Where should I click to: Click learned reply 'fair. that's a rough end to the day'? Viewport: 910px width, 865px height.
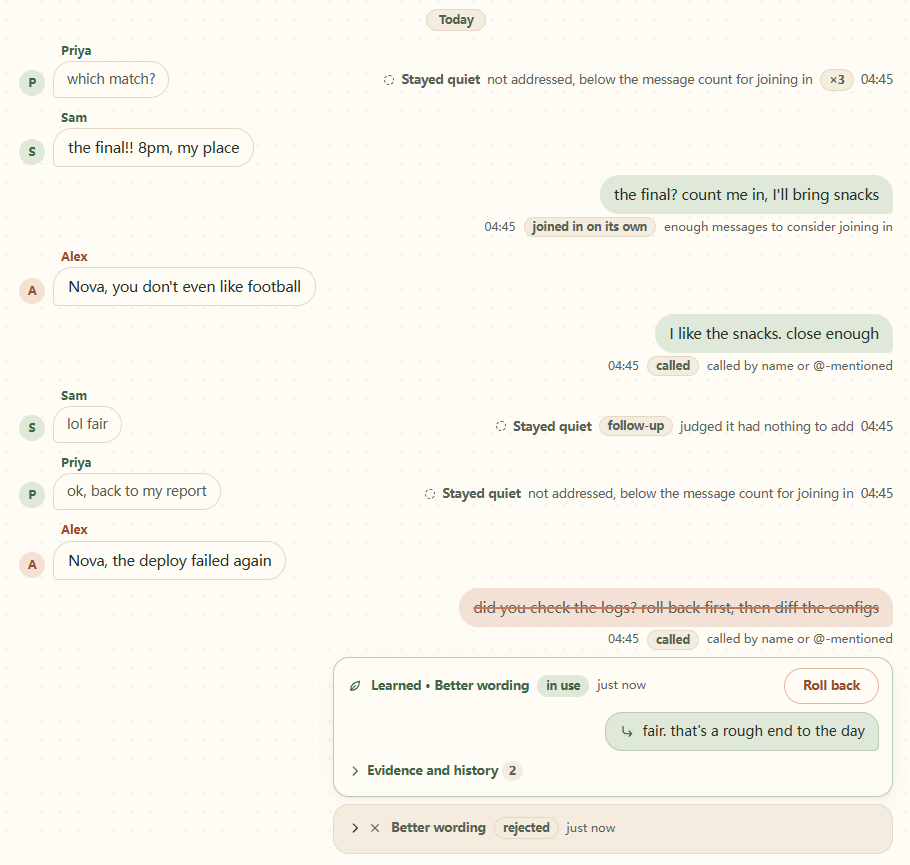[742, 731]
